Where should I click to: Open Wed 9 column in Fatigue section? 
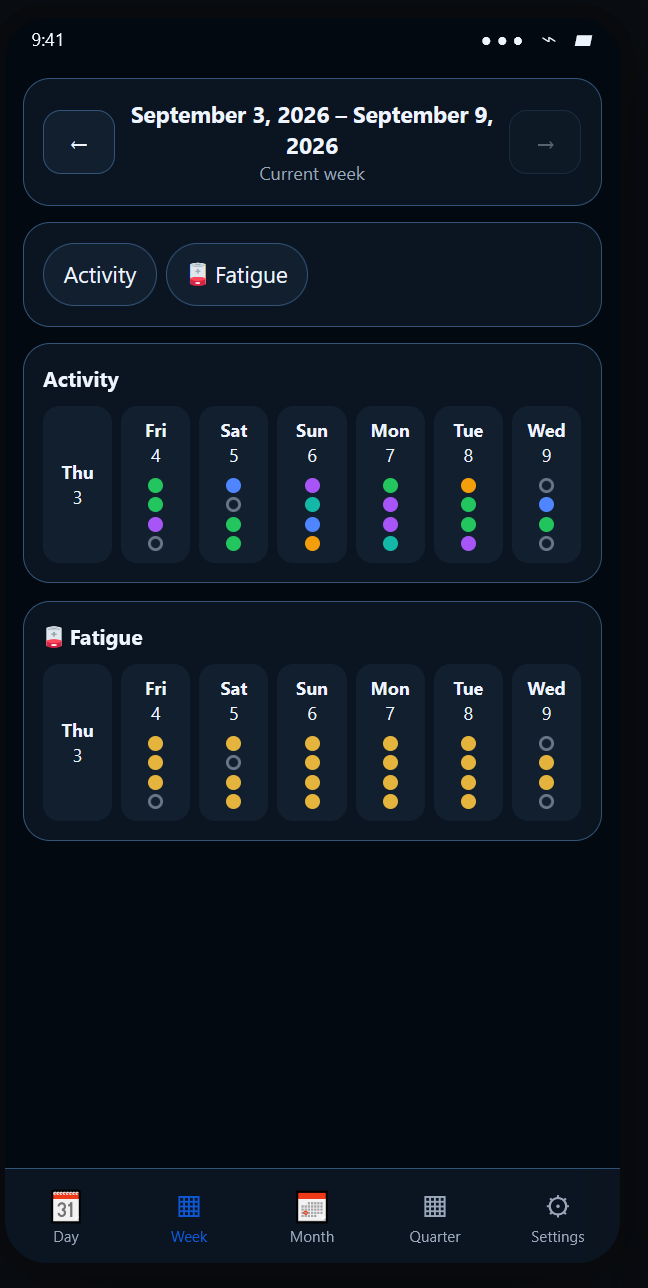coord(546,743)
